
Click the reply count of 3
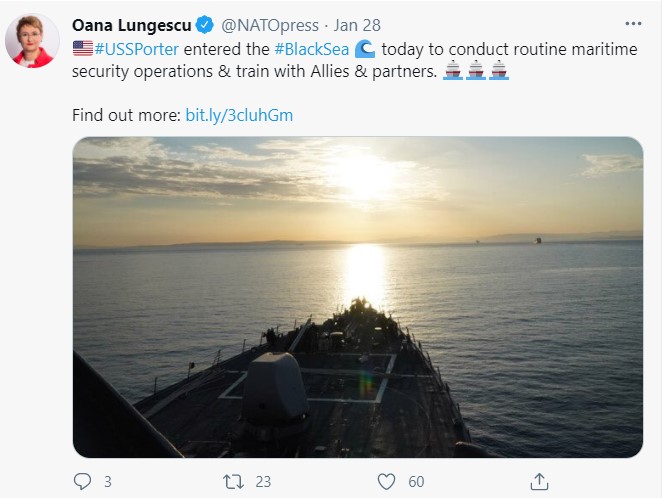pyautogui.click(x=107, y=482)
